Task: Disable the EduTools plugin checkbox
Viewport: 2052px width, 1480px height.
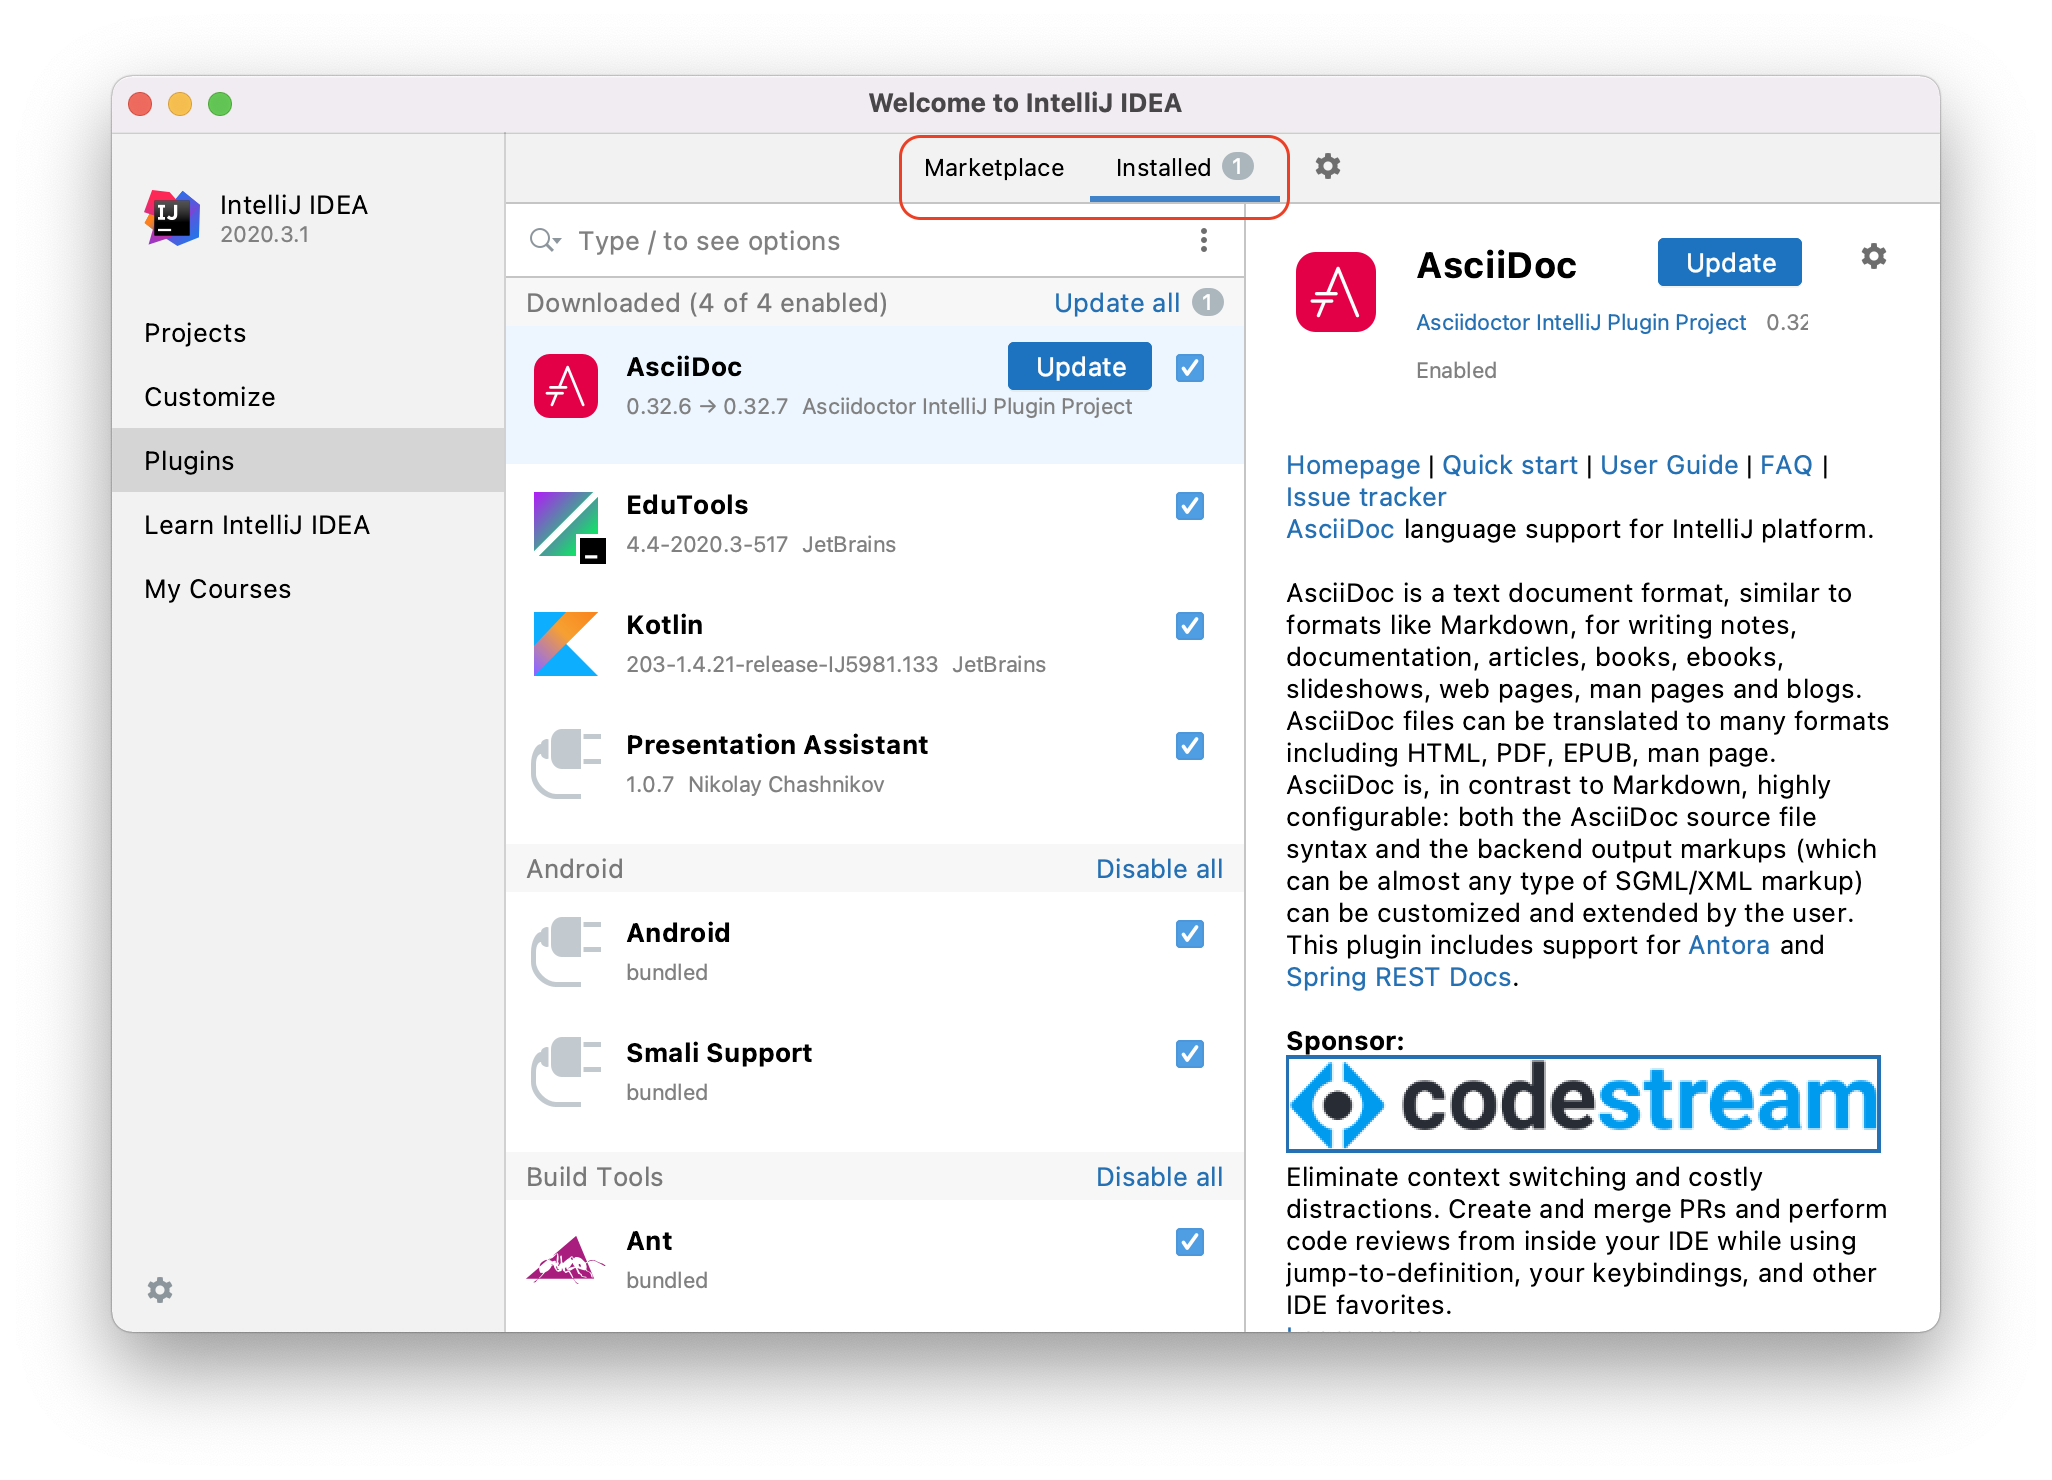Action: click(x=1189, y=506)
